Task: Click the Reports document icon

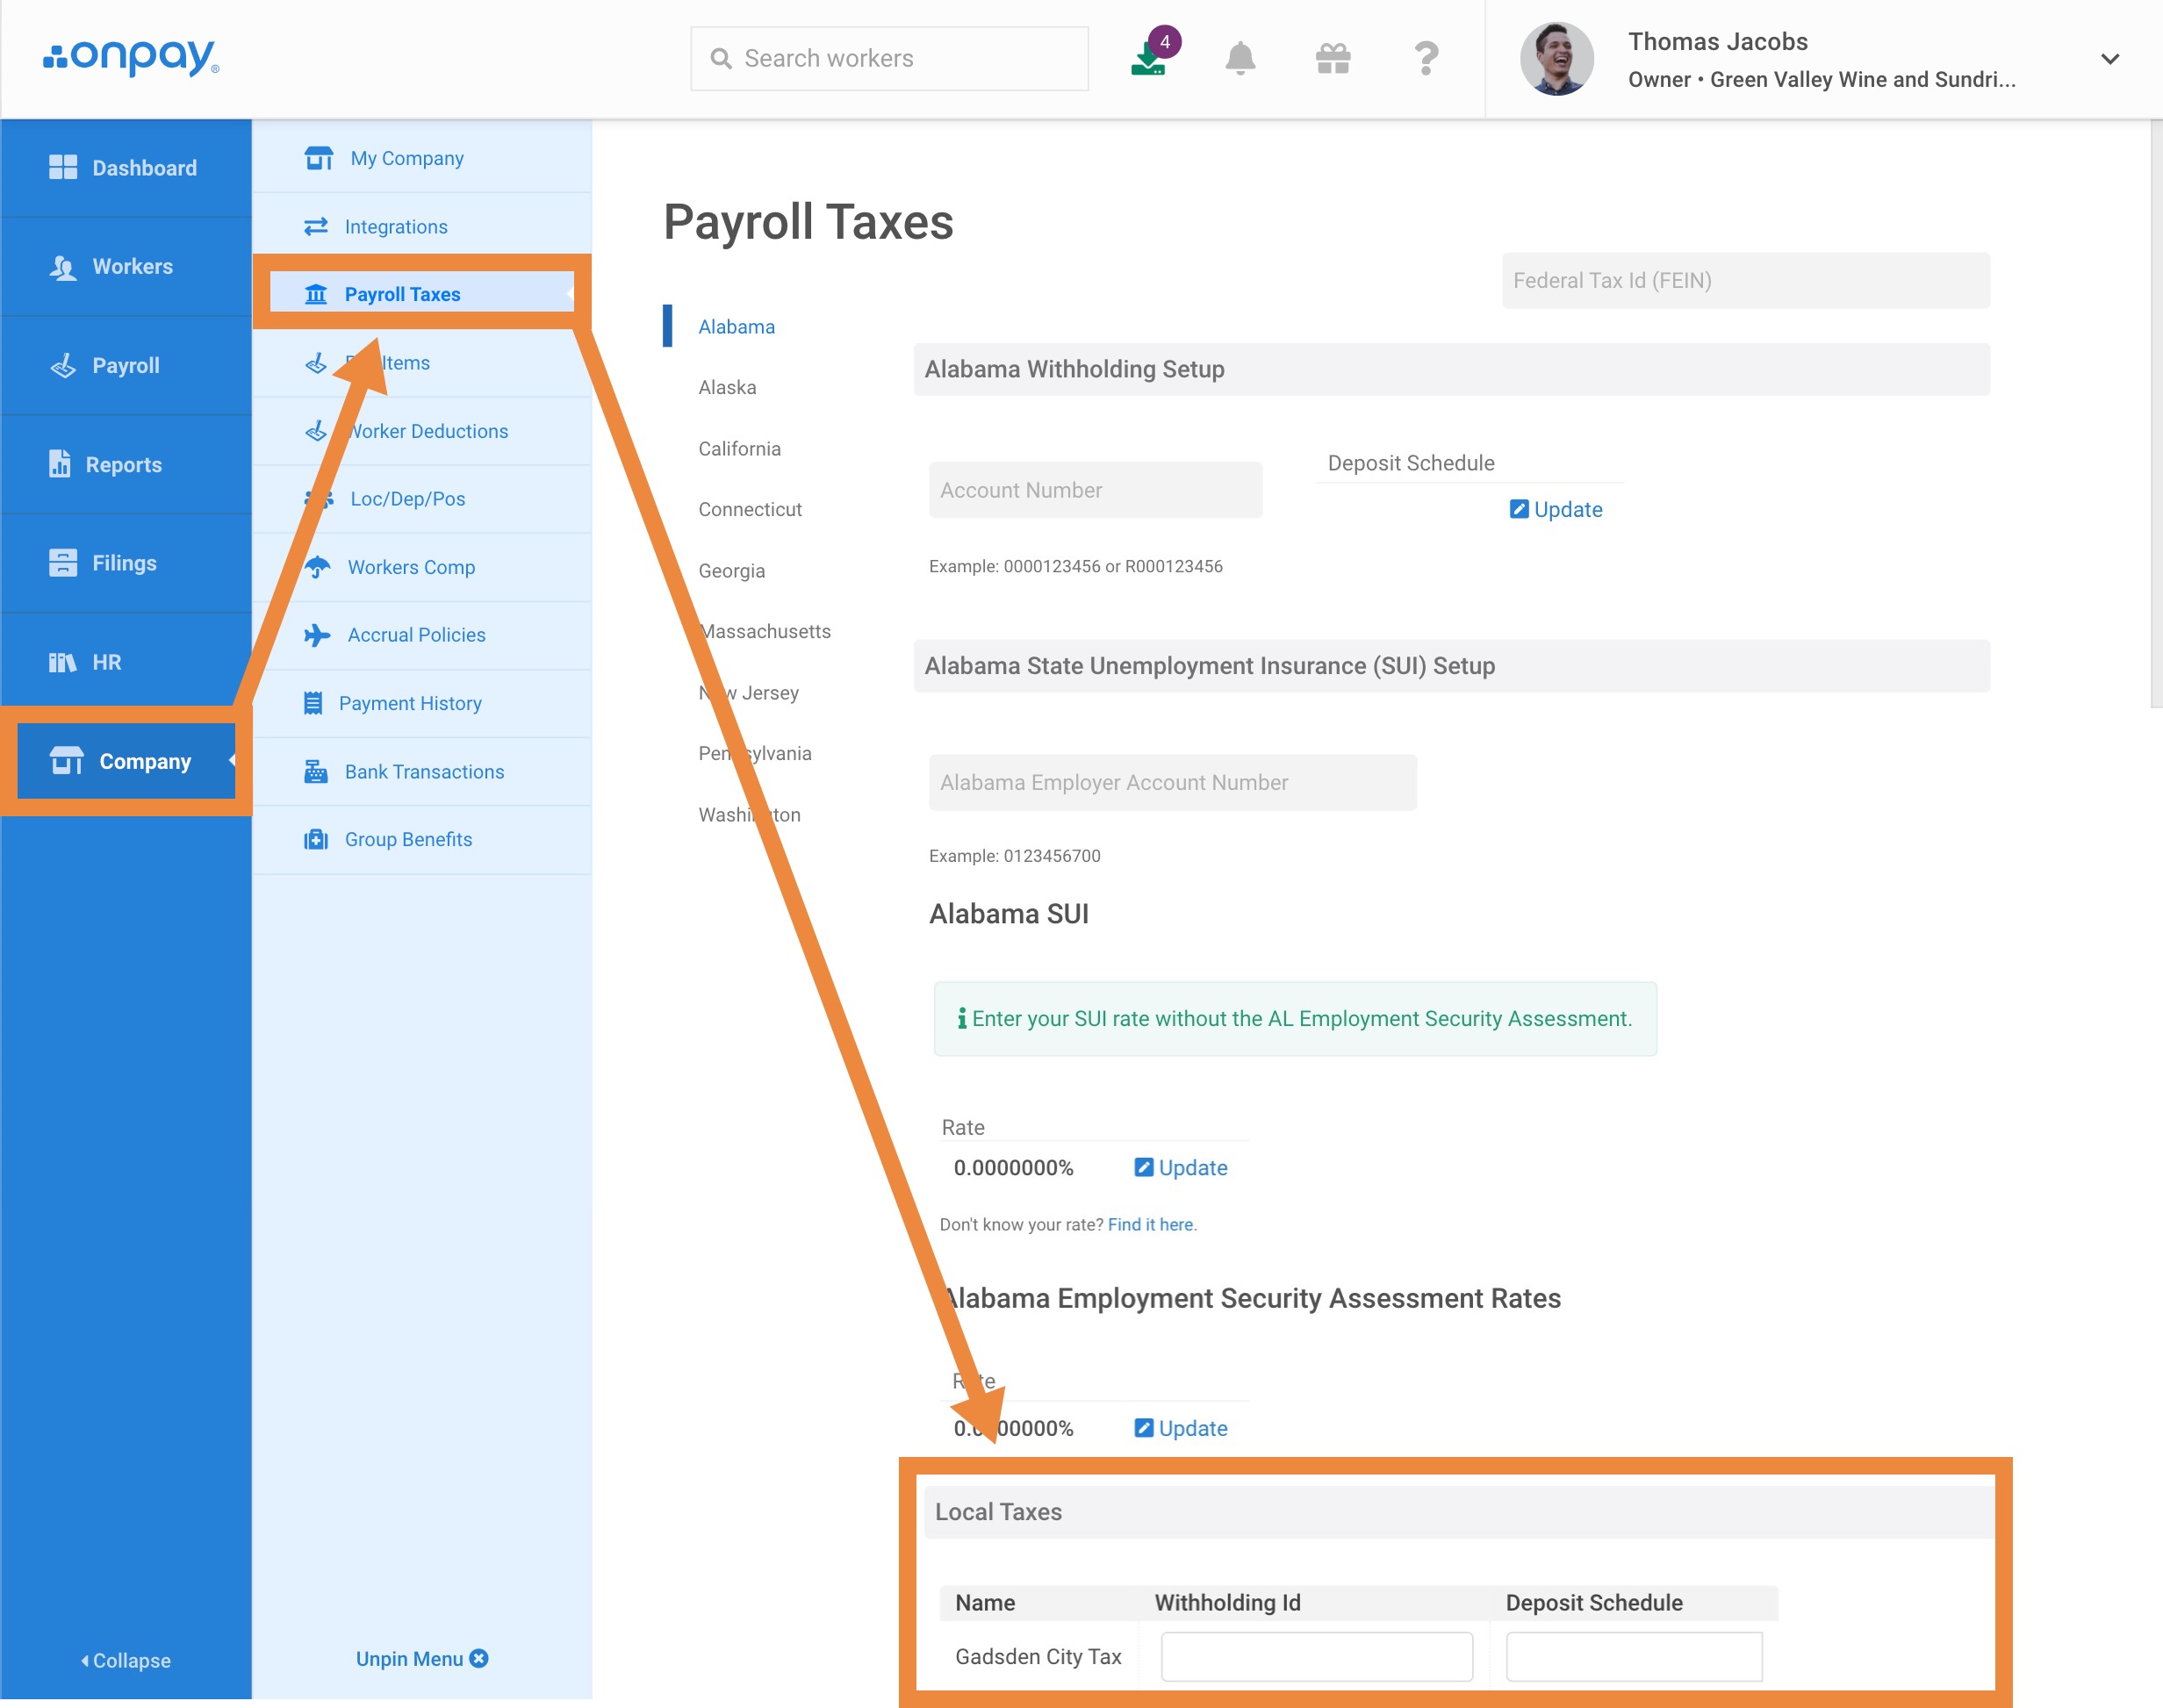Action: point(60,463)
